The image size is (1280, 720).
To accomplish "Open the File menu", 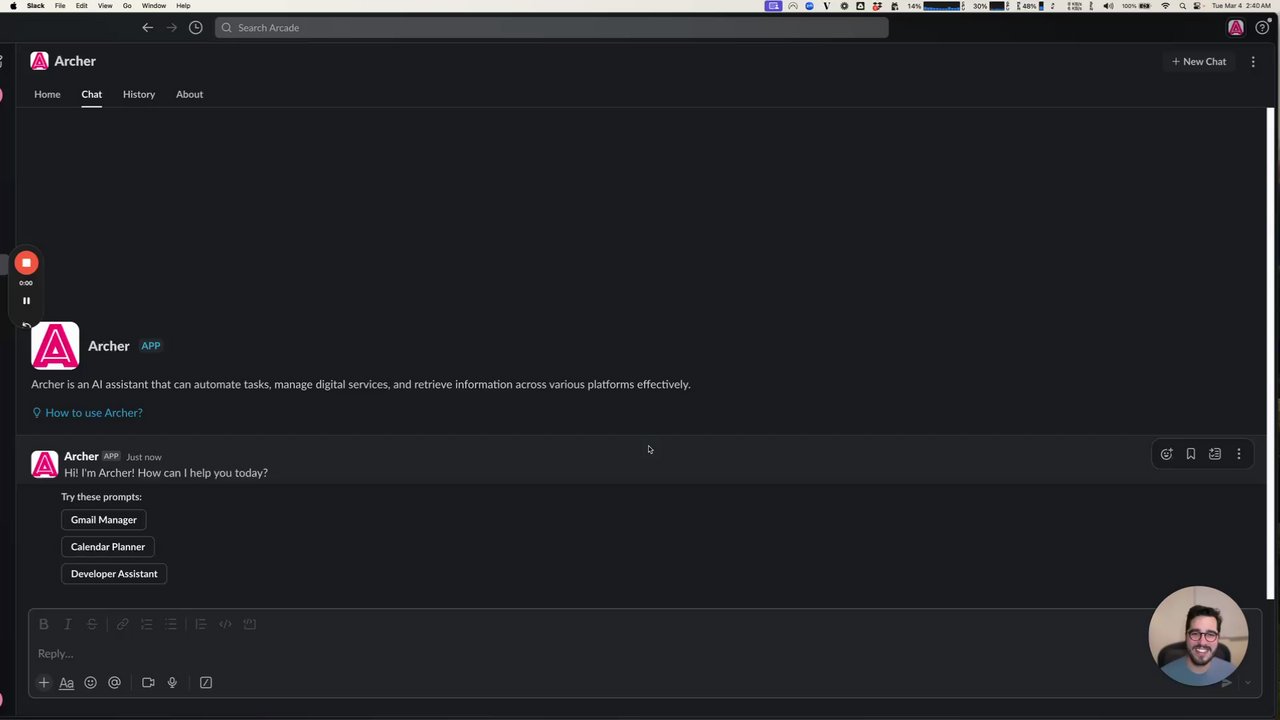I will click(x=60, y=6).
